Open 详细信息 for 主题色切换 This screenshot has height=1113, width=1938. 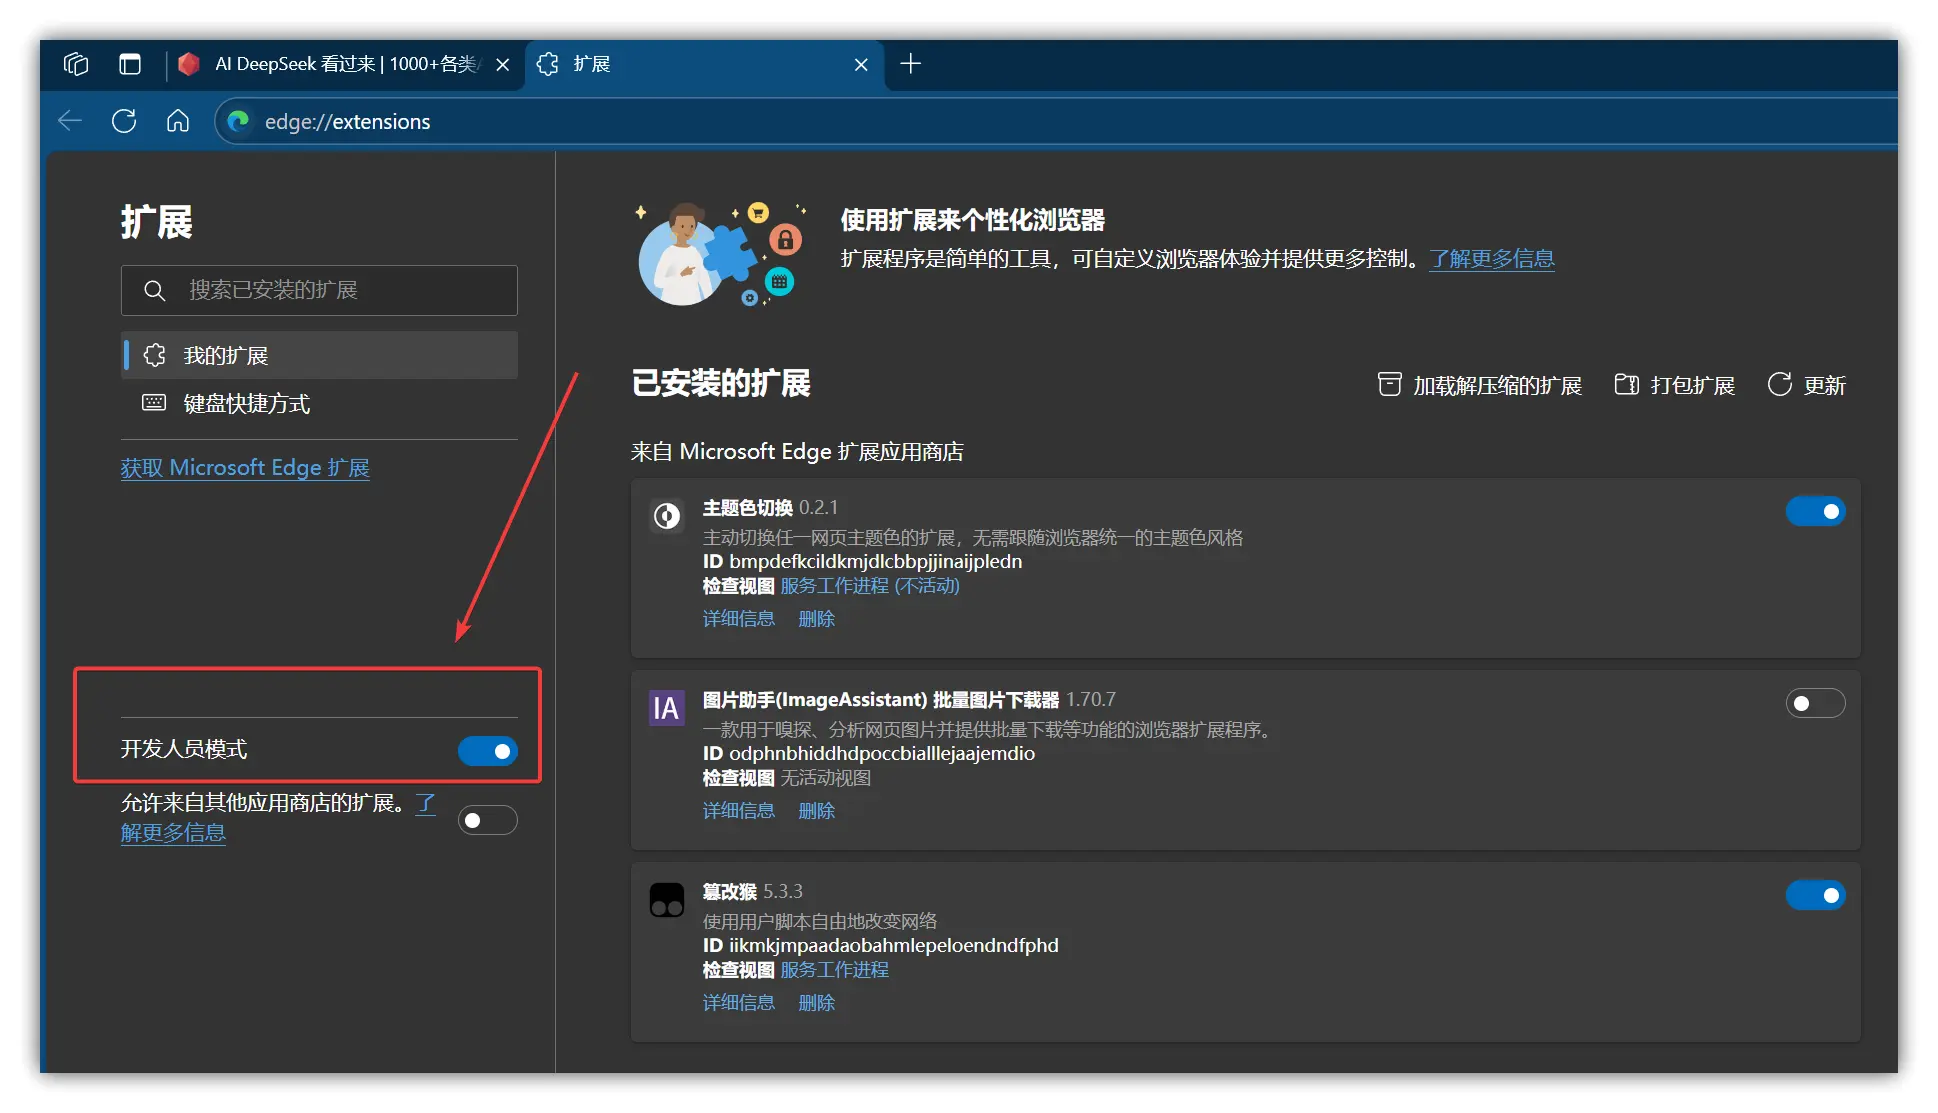[x=739, y=619]
